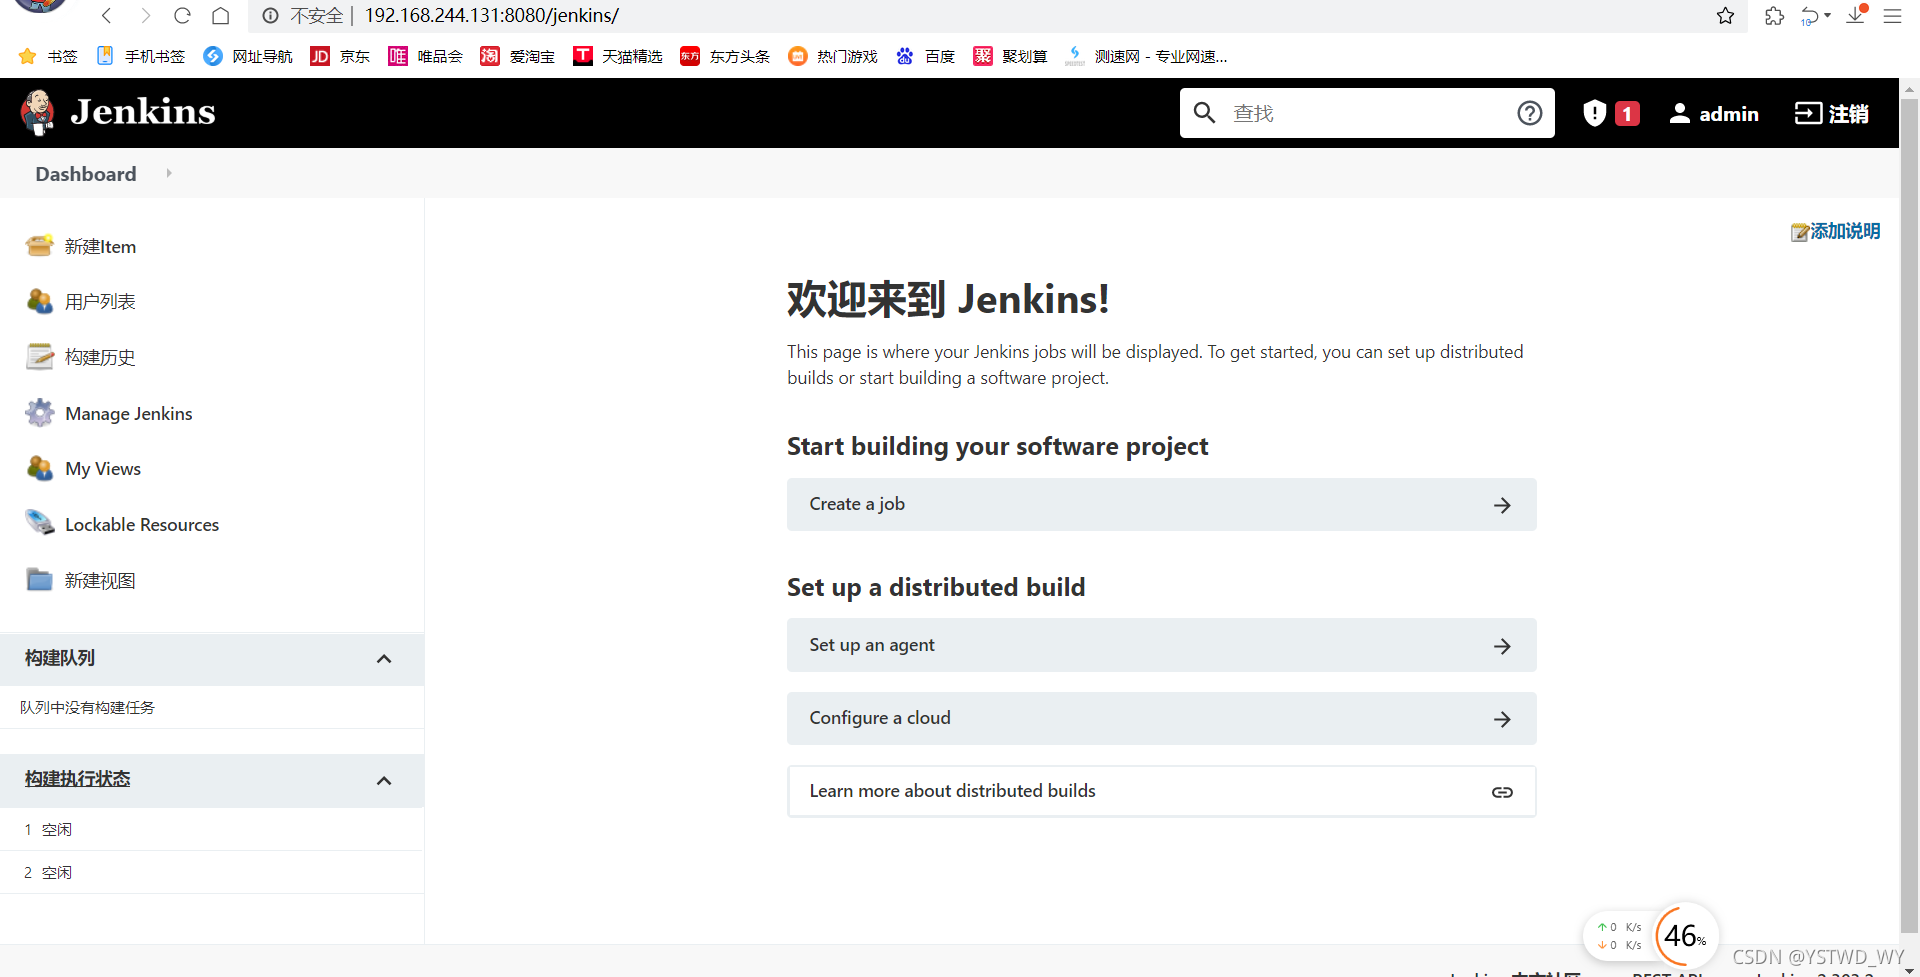This screenshot has width=1920, height=977.
Task: Open the 测速网 bookmark
Action: click(x=1146, y=56)
